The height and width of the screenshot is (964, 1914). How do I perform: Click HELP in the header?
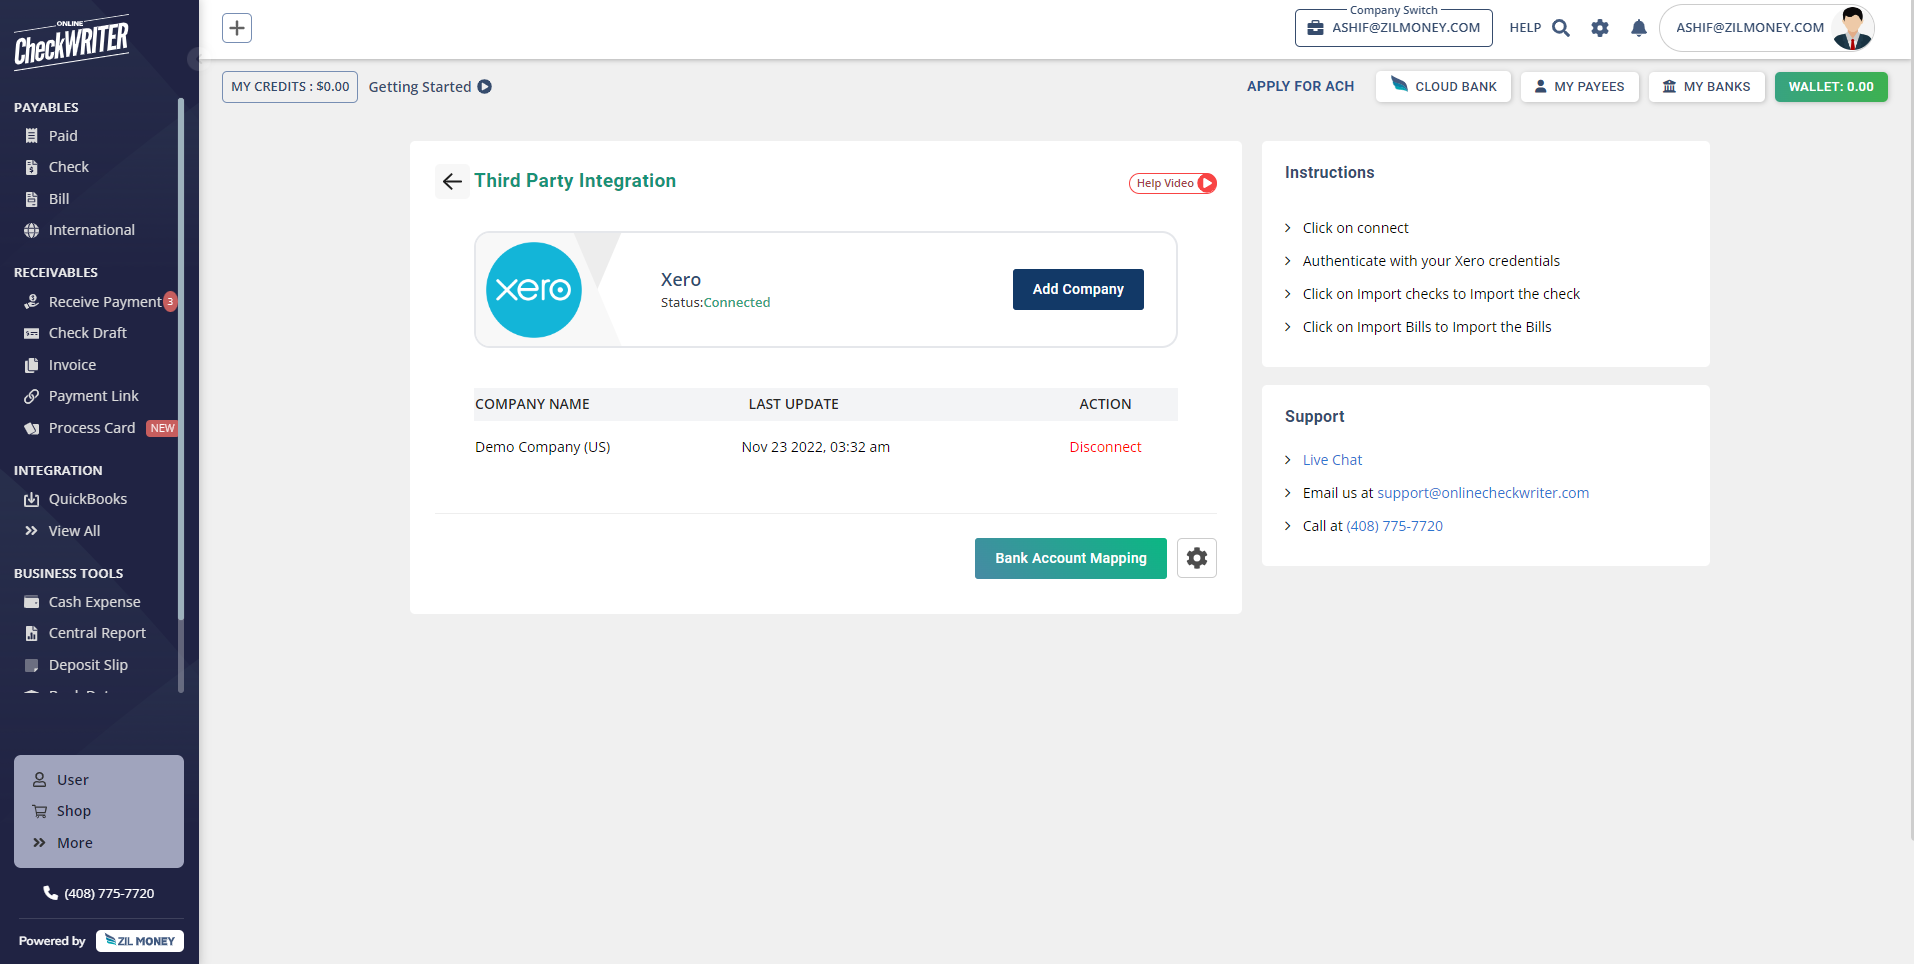[1525, 28]
